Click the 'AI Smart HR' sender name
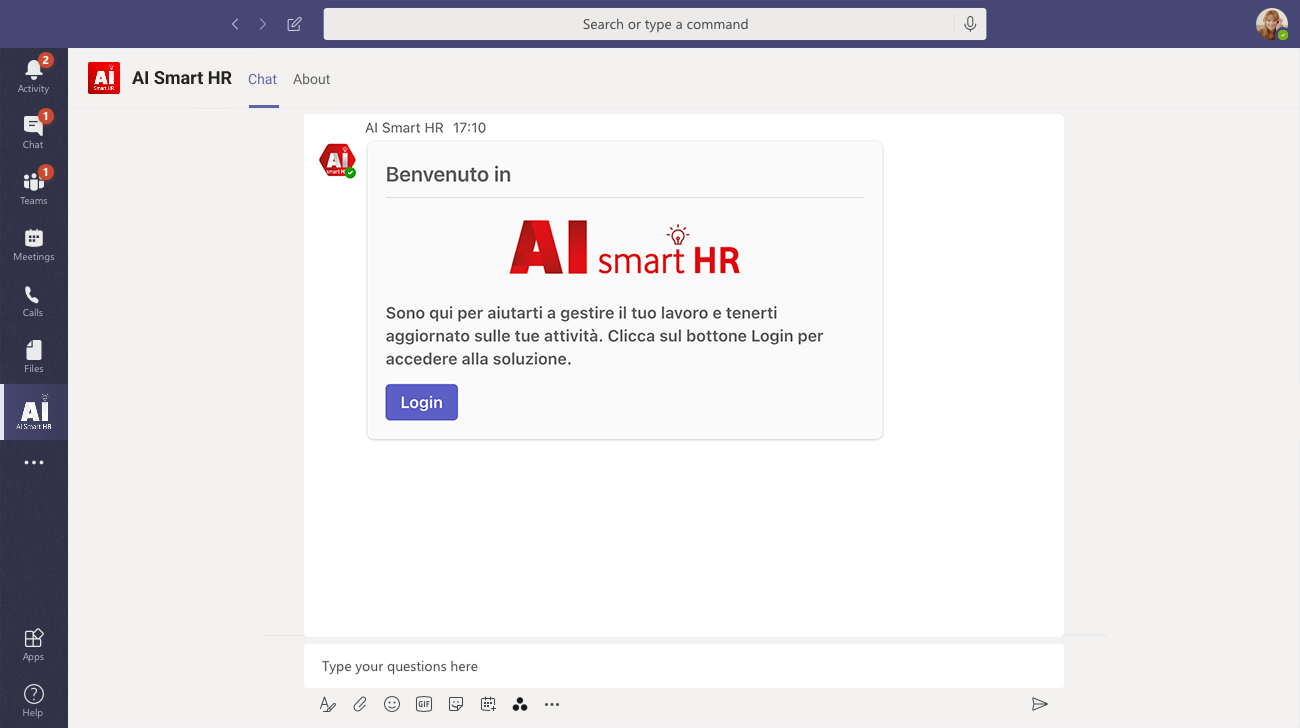The height and width of the screenshot is (728, 1300). click(x=404, y=128)
